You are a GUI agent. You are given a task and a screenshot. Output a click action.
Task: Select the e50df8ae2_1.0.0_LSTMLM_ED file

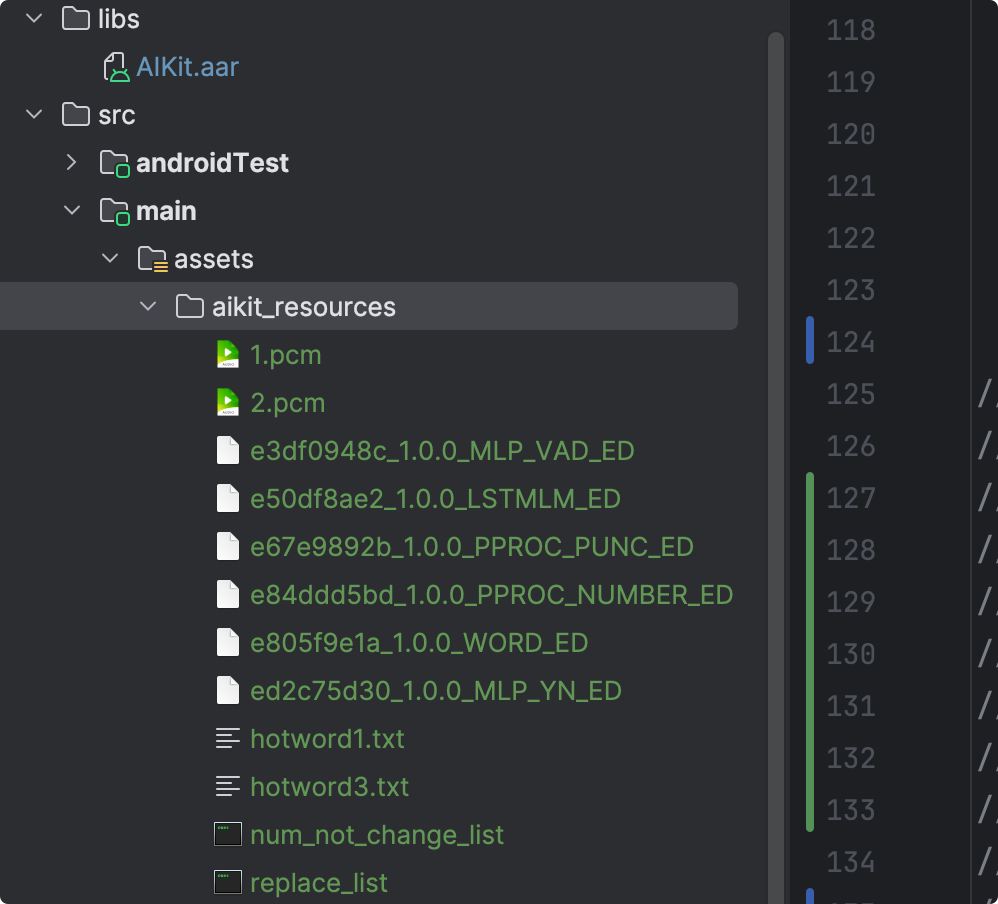tap(435, 498)
